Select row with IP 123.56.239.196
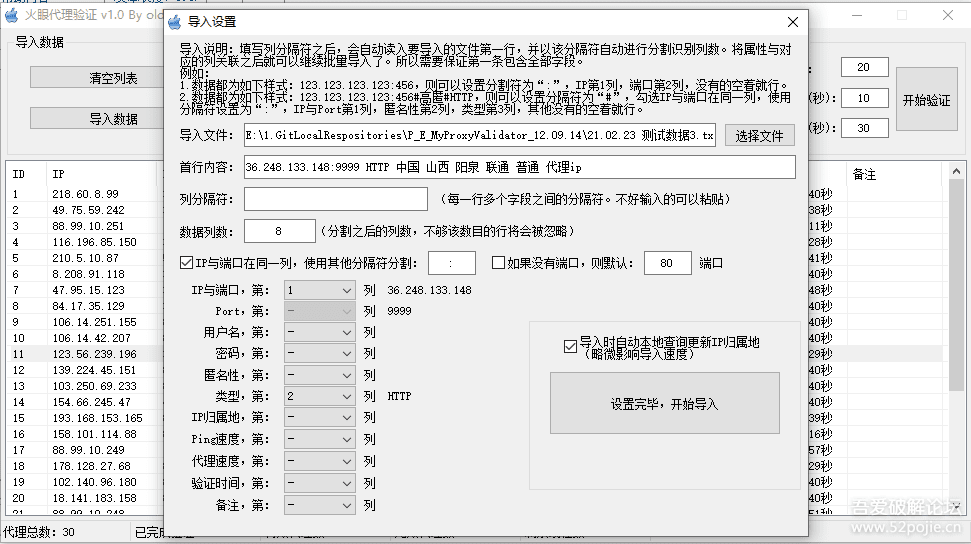 tap(94, 354)
